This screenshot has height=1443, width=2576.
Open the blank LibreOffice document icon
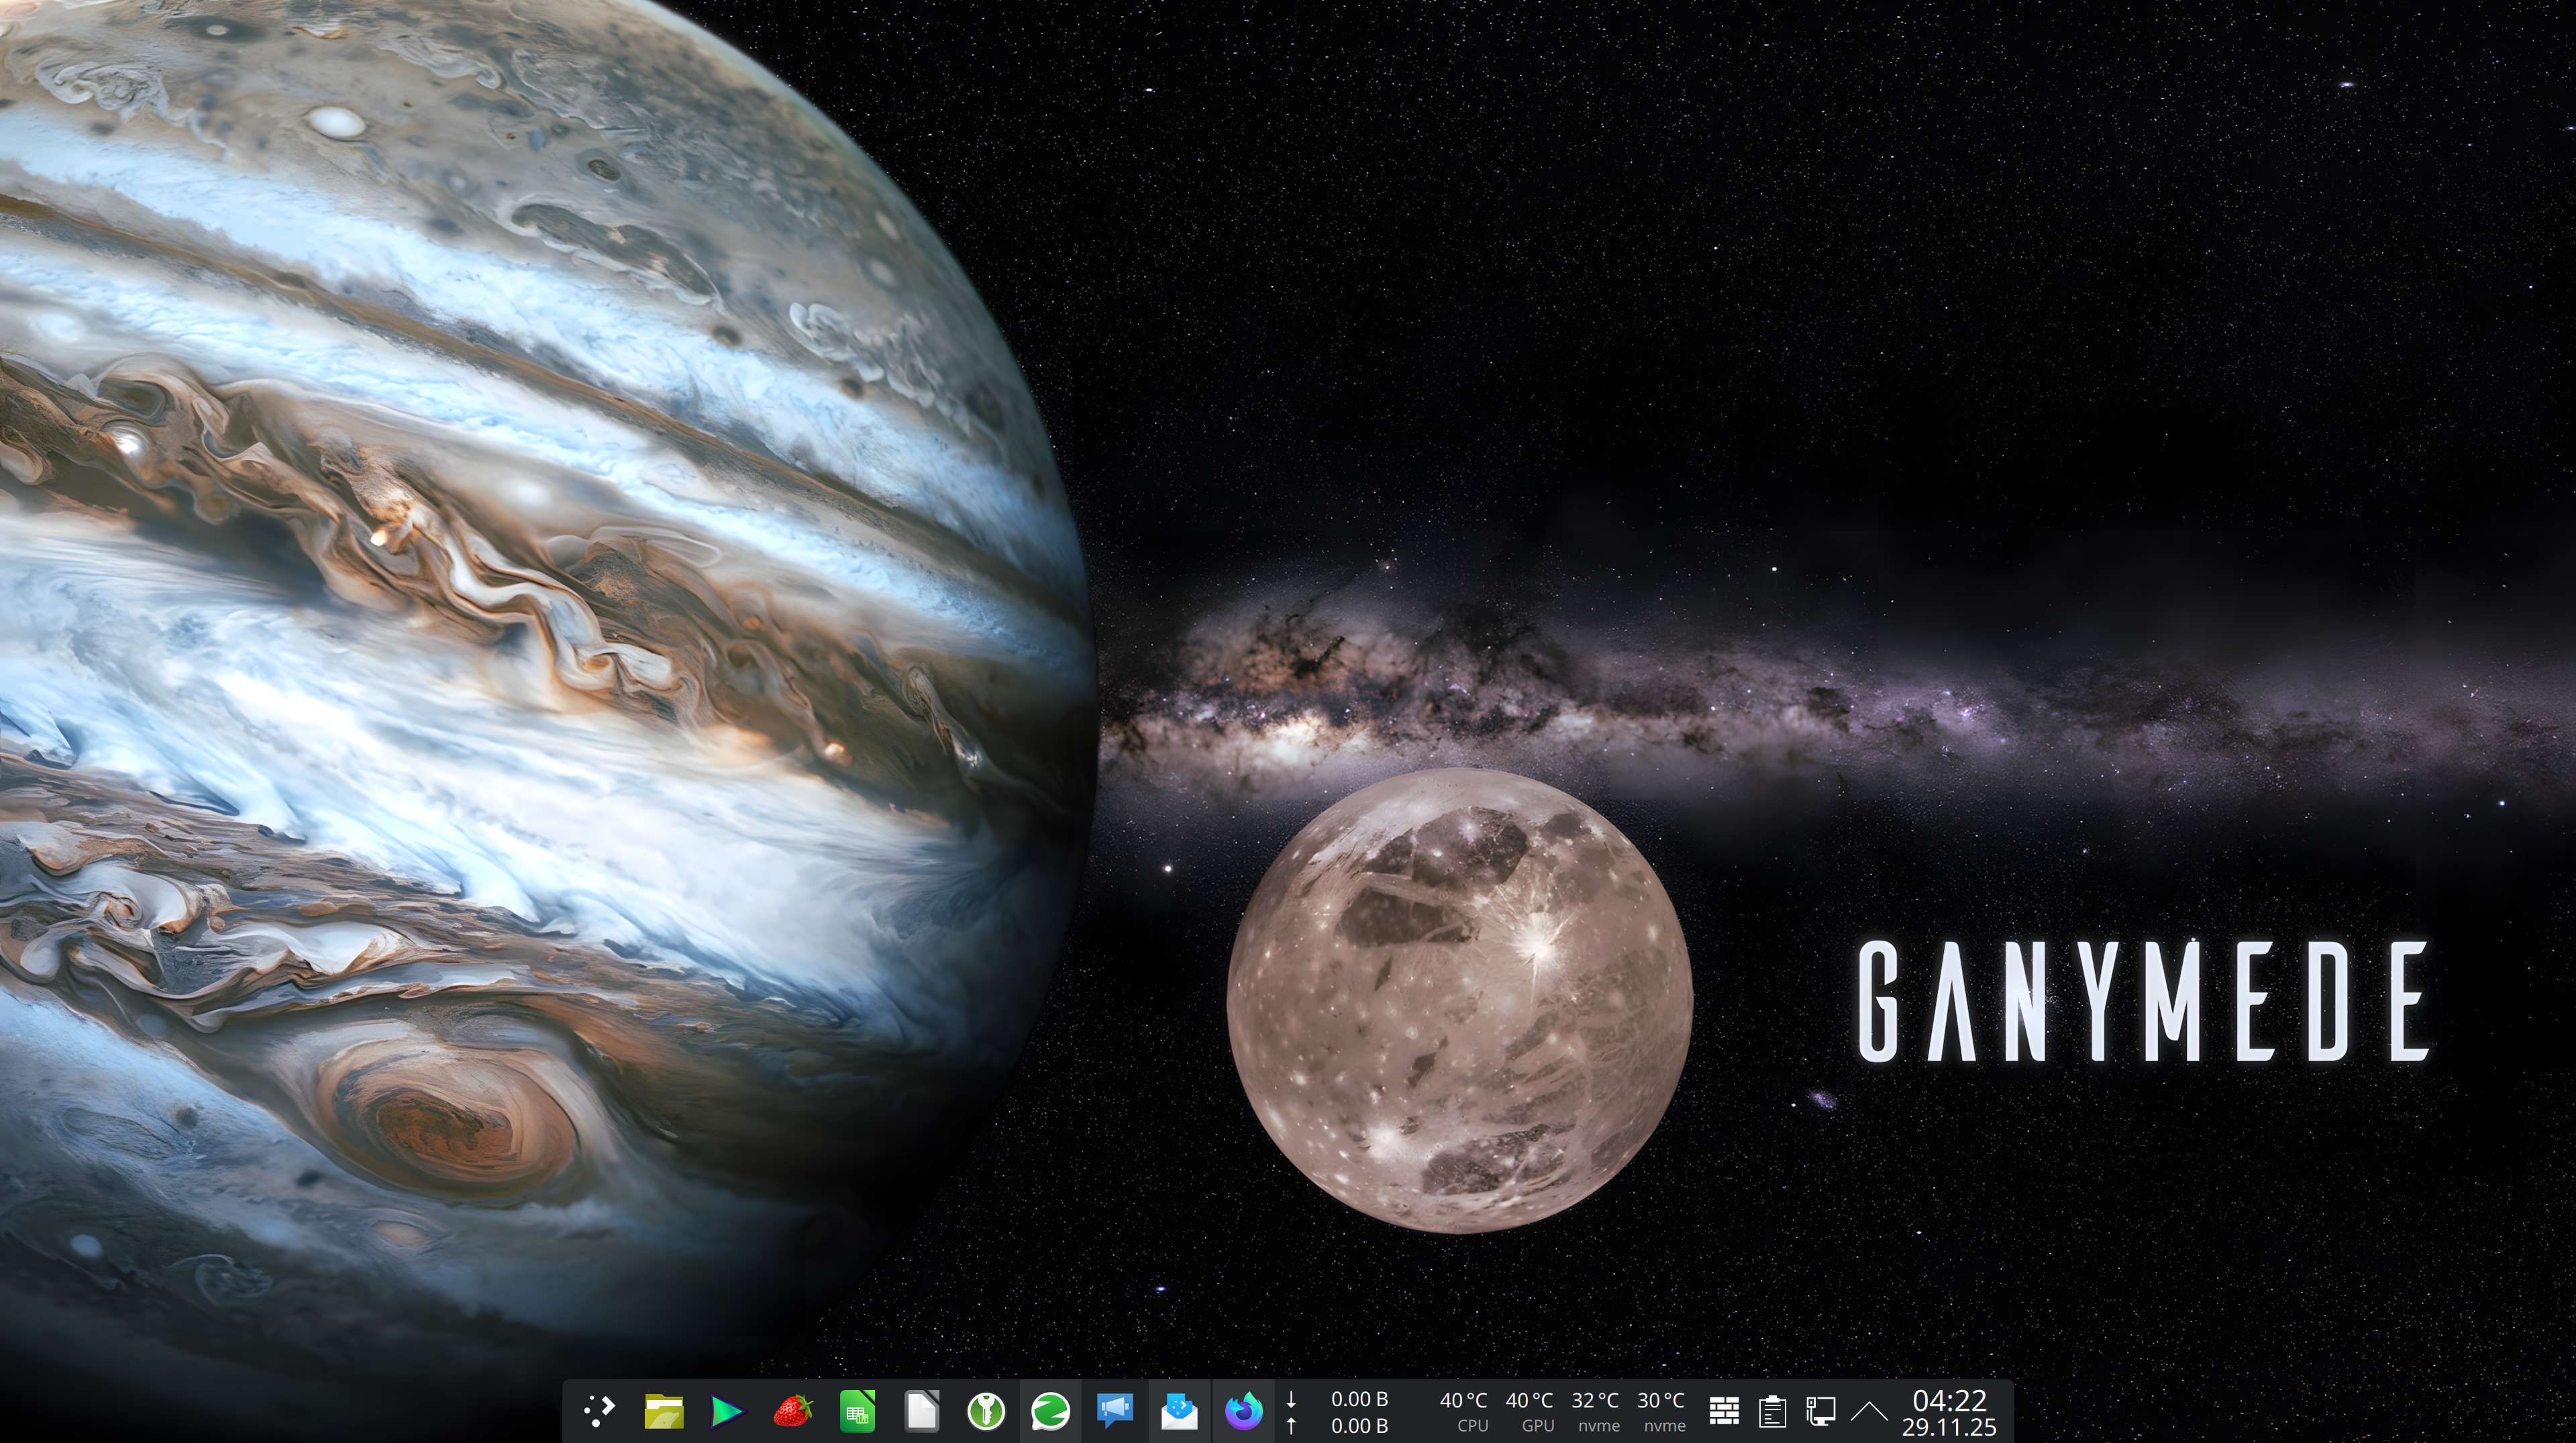tap(921, 1411)
